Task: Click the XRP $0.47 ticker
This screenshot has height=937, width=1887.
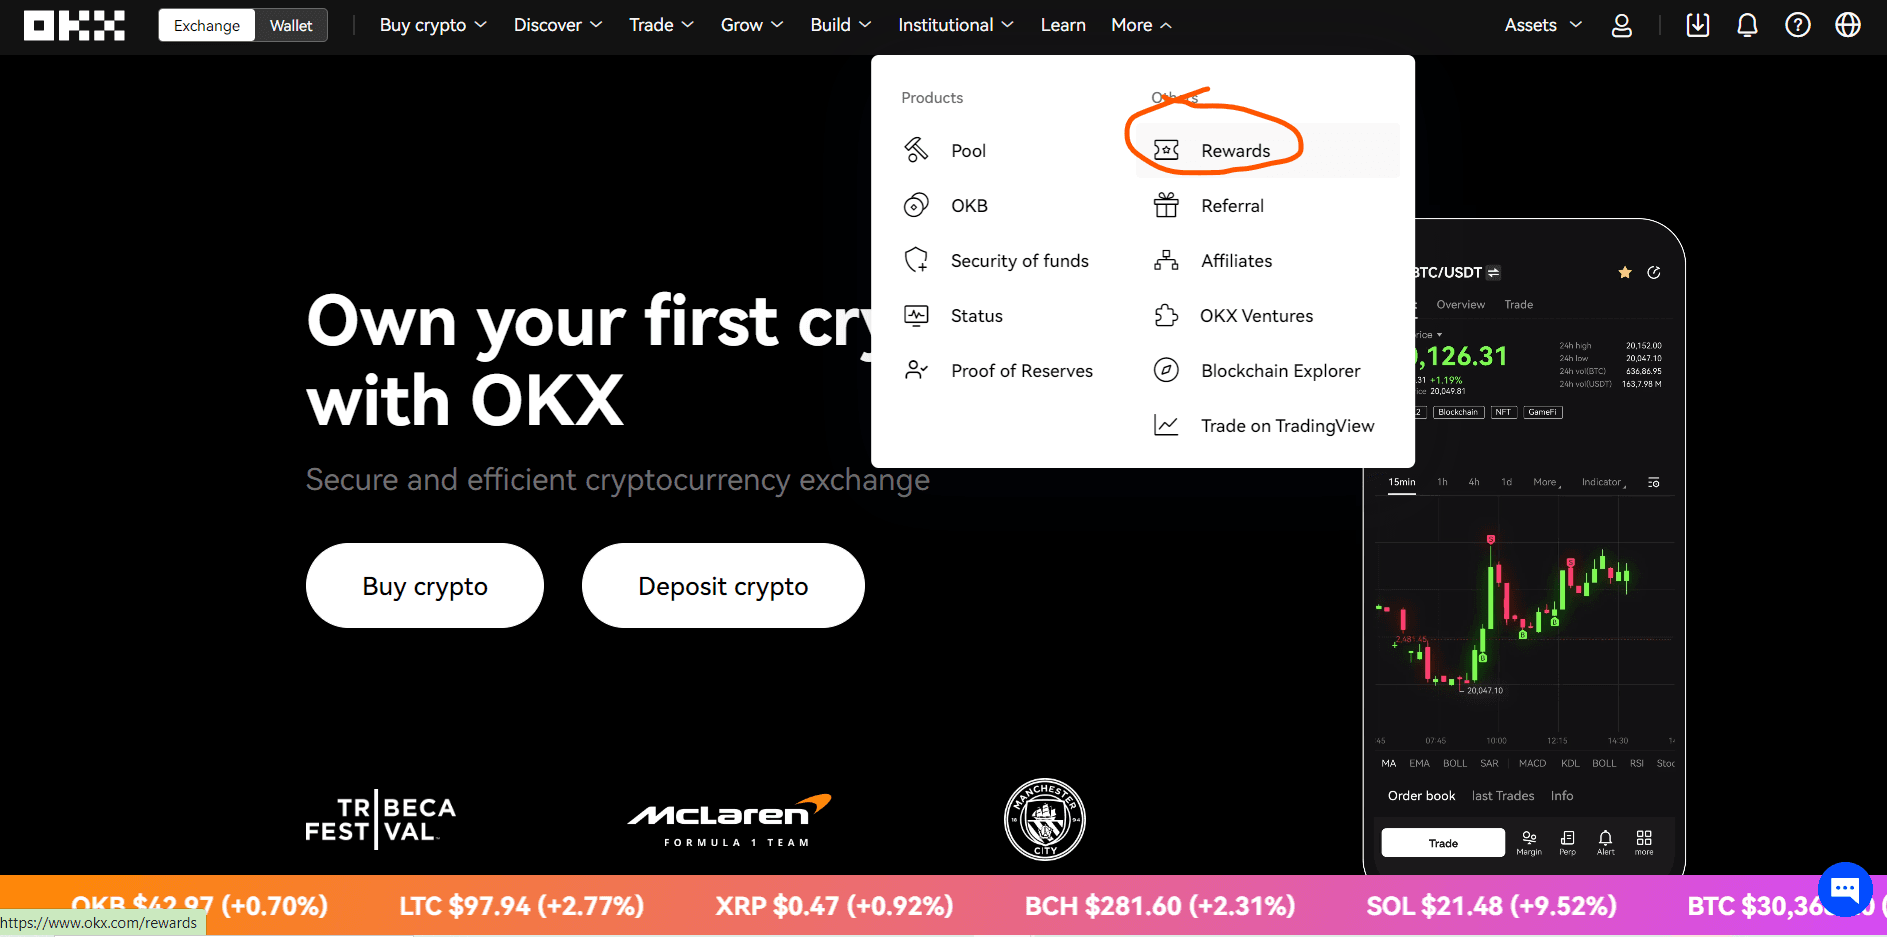Action: click(834, 906)
